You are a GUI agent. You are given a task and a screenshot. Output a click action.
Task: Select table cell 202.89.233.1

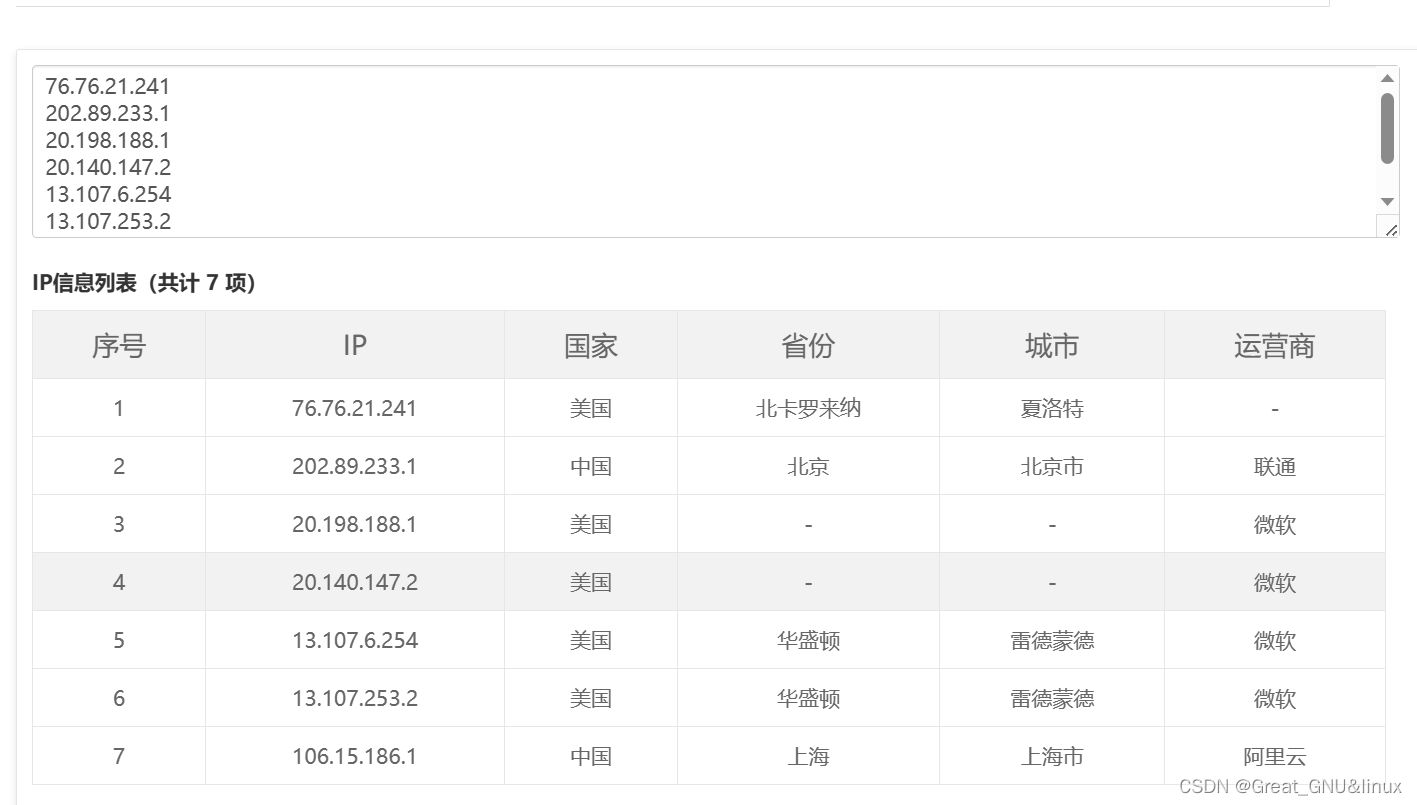pyautogui.click(x=355, y=466)
